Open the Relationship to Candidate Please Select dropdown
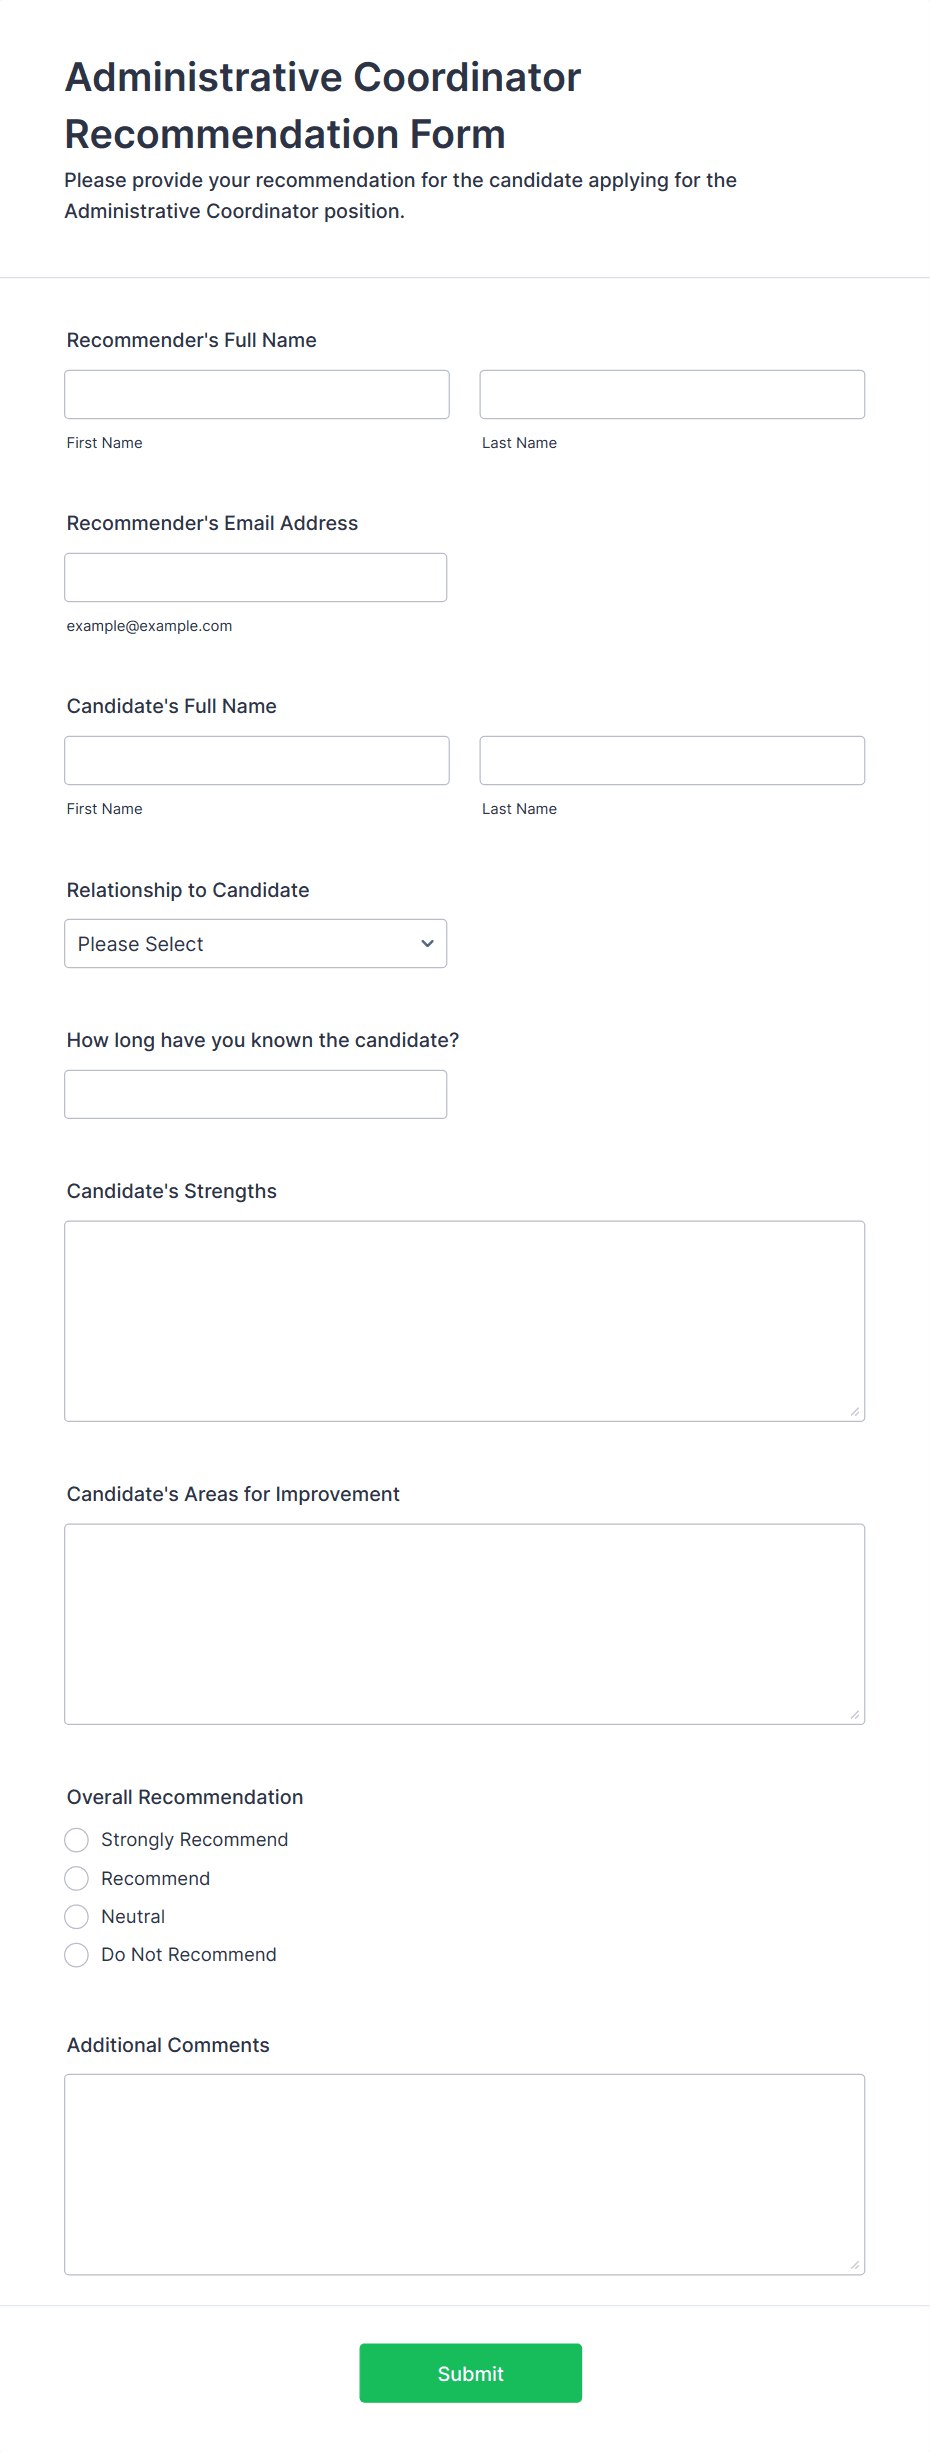Image resolution: width=930 pixels, height=2452 pixels. (255, 943)
